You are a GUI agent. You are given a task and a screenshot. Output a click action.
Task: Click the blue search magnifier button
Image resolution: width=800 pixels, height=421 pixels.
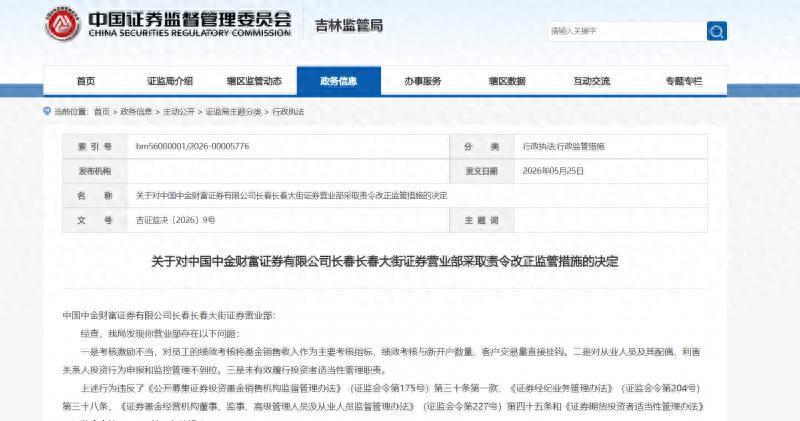click(717, 31)
